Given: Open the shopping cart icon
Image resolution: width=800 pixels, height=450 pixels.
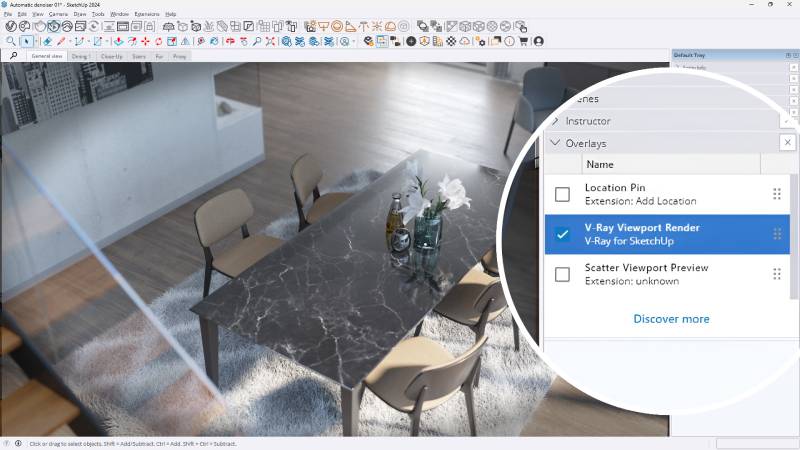Looking at the screenshot, I should point(525,41).
